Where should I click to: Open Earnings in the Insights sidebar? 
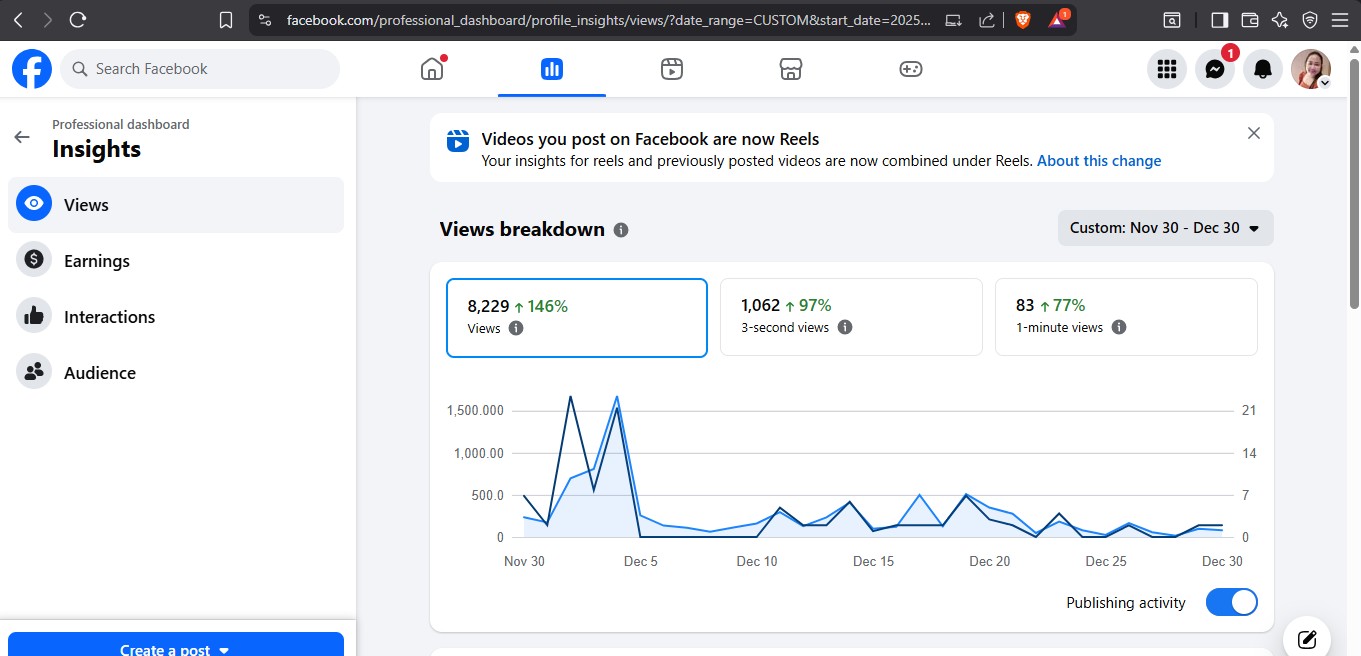[x=97, y=261]
